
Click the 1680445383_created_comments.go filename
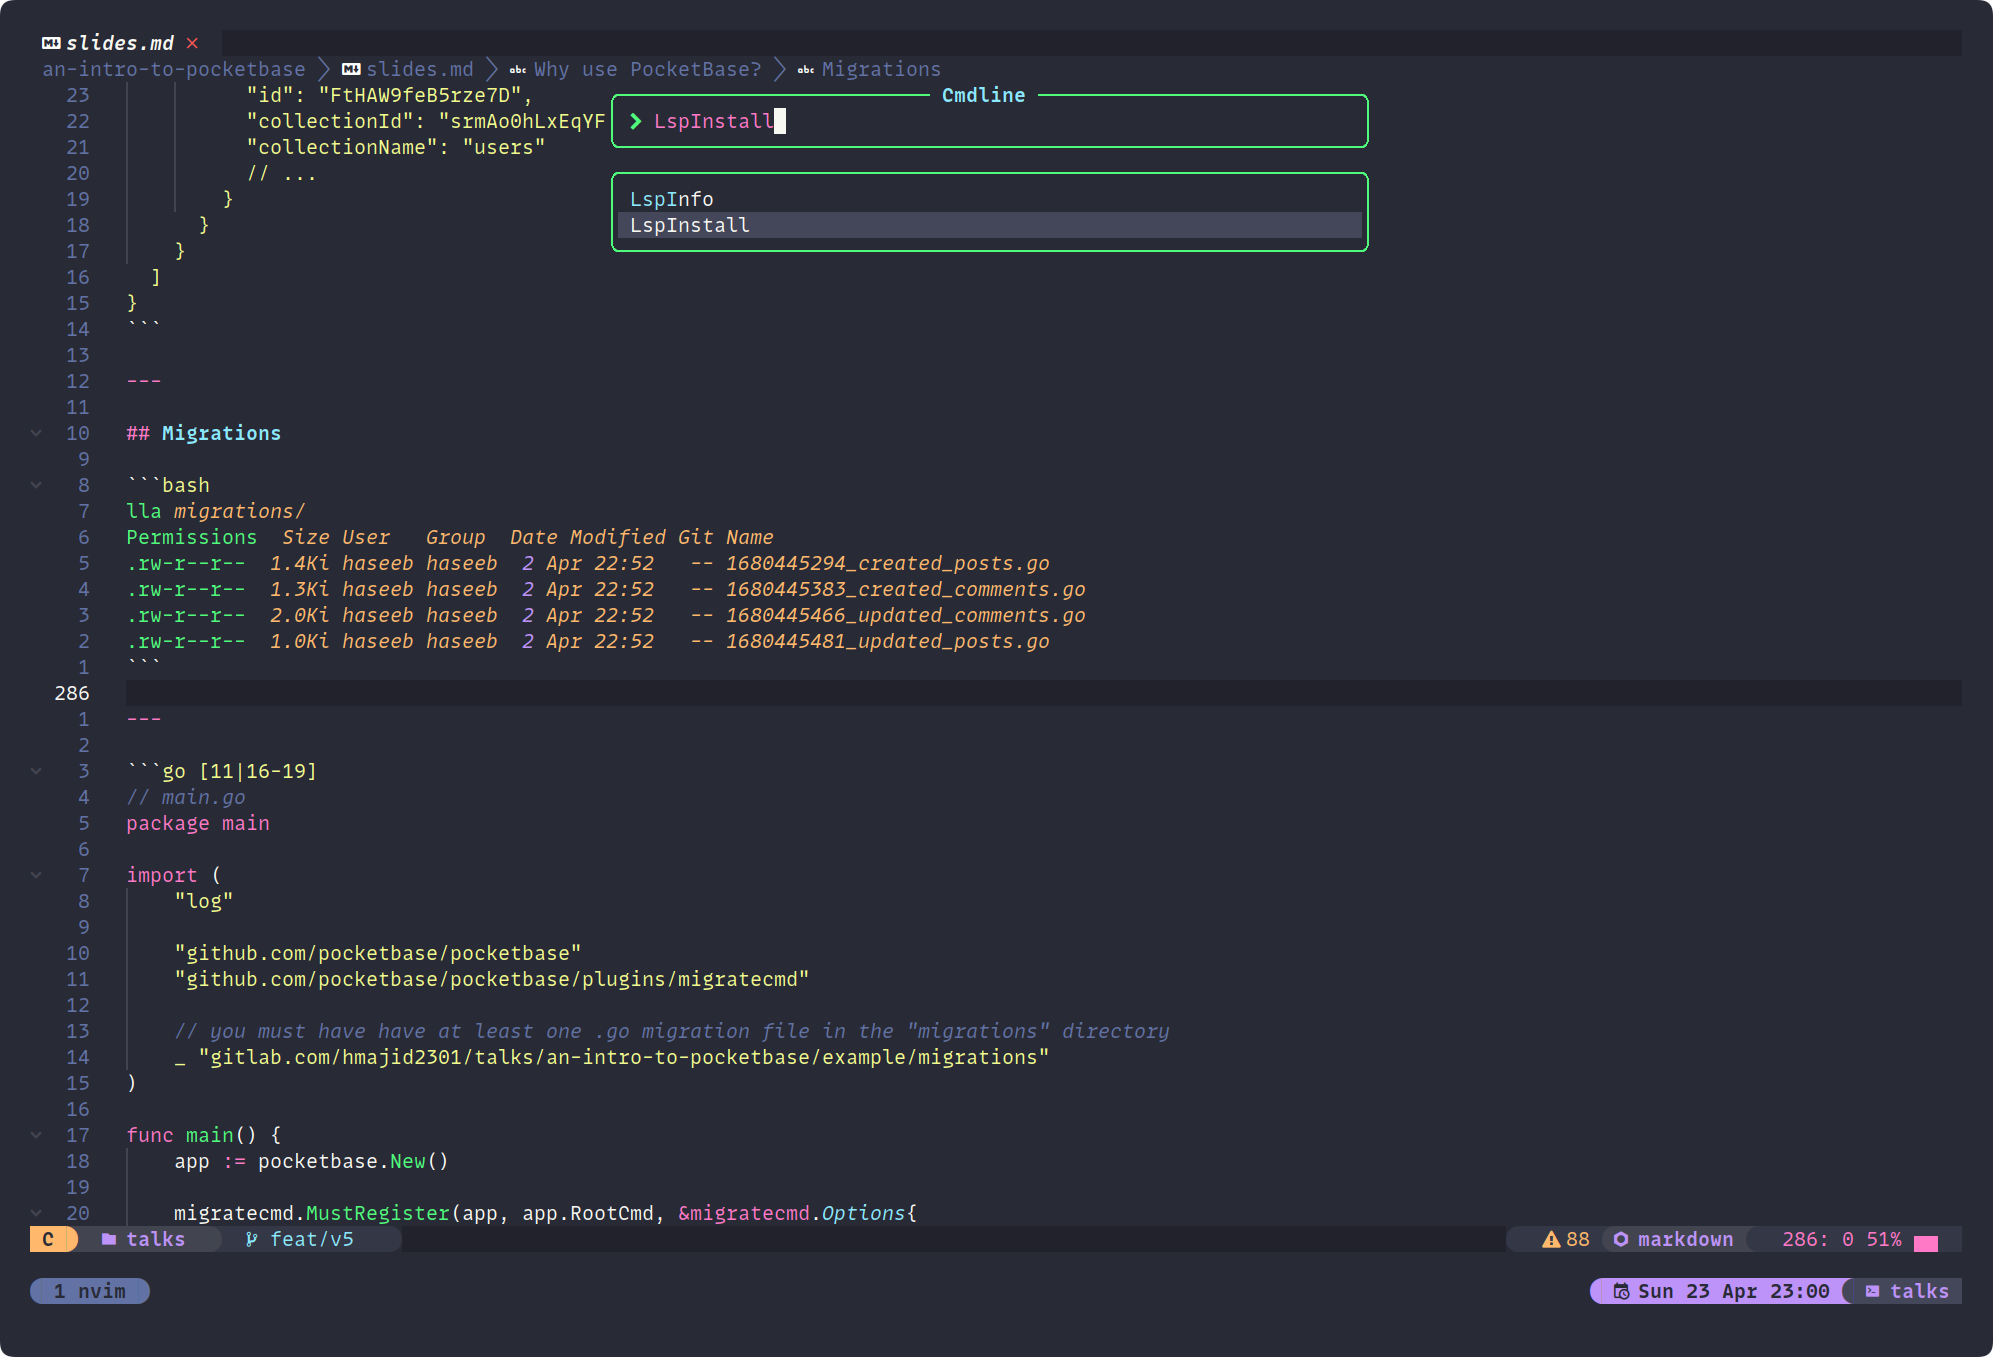tap(906, 589)
